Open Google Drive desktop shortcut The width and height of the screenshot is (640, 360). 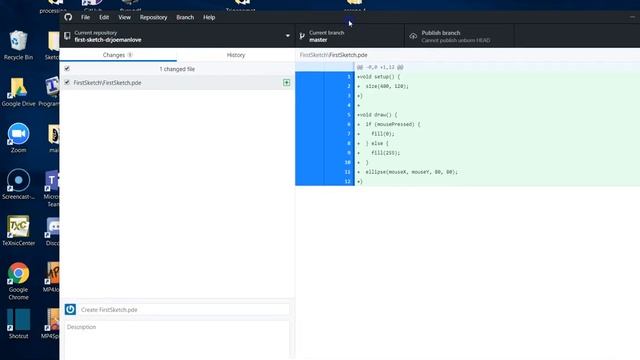pos(18,92)
